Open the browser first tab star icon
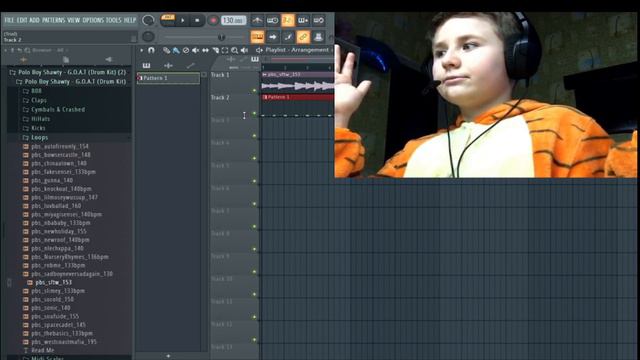 23,60
